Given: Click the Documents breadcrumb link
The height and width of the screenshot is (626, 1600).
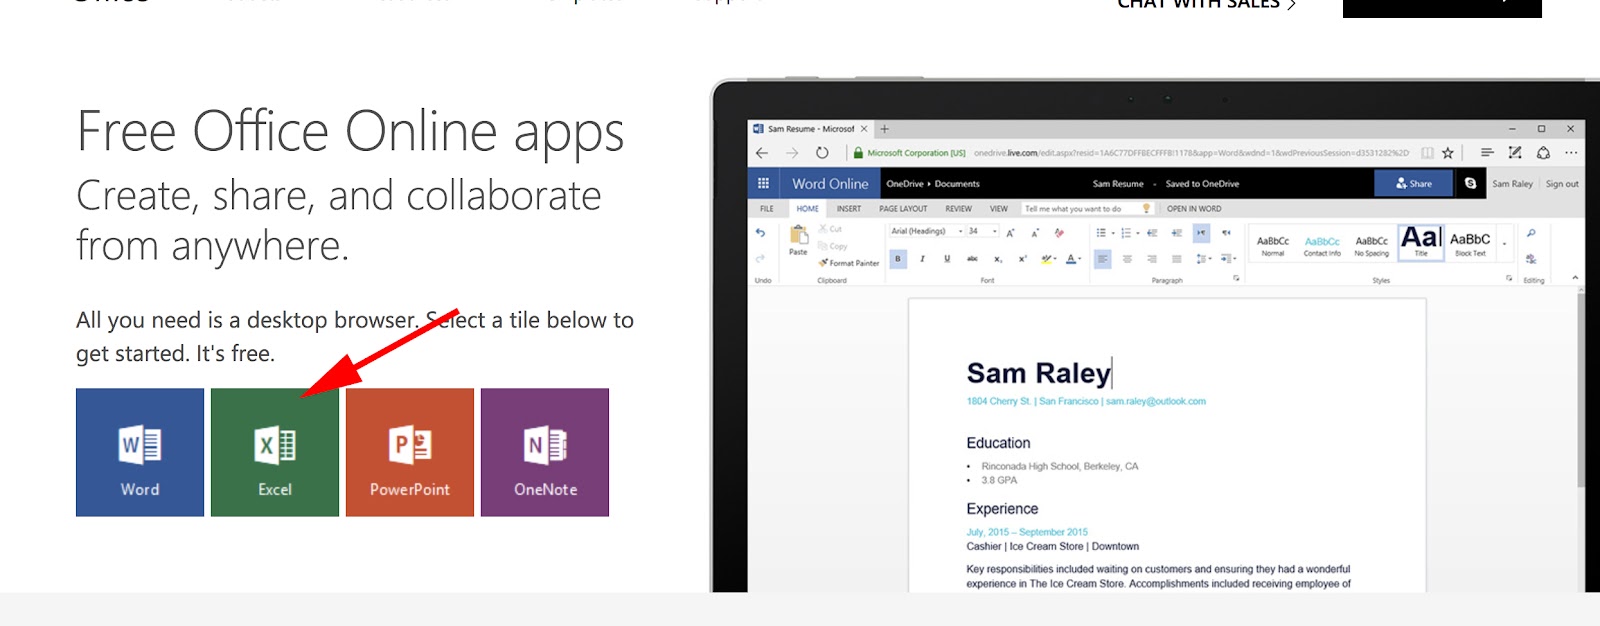Looking at the screenshot, I should tap(957, 184).
